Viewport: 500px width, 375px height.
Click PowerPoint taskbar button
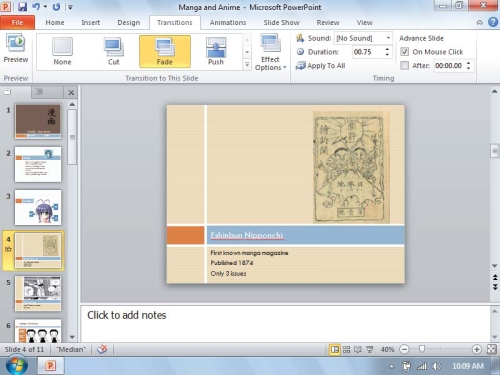(50, 366)
